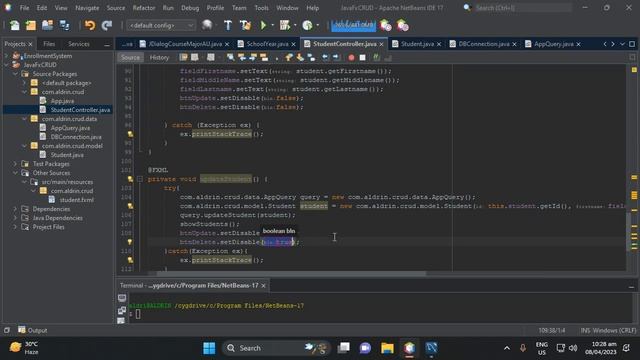Expand the EnrollmentSystem project node
This screenshot has height=360, width=640.
(x=7, y=56)
